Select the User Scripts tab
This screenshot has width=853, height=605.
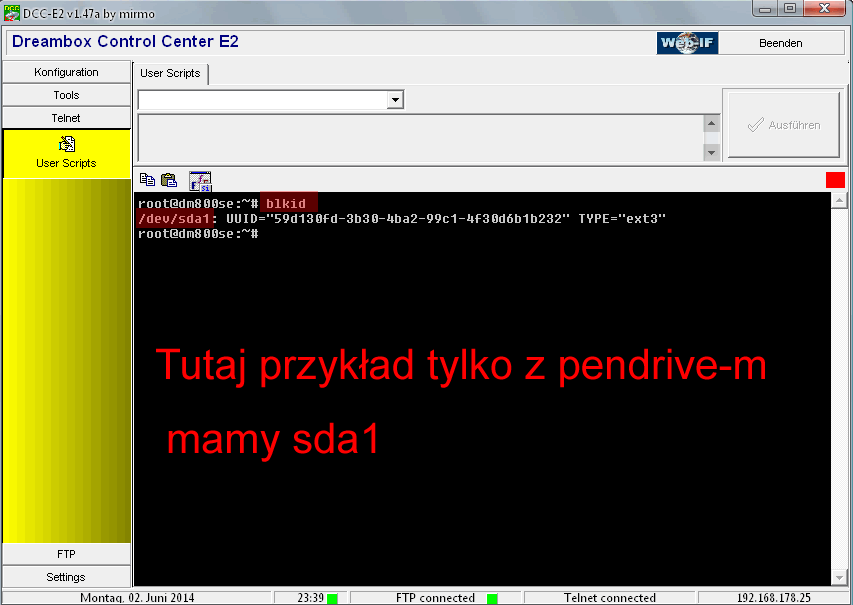[x=170, y=73]
